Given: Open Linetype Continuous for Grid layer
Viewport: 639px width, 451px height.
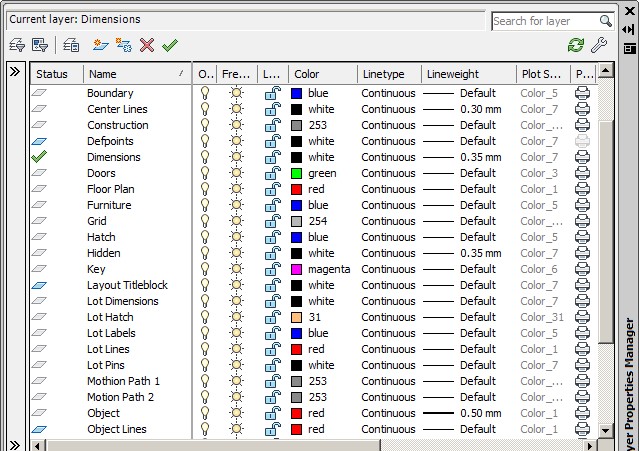Looking at the screenshot, I should (388, 221).
